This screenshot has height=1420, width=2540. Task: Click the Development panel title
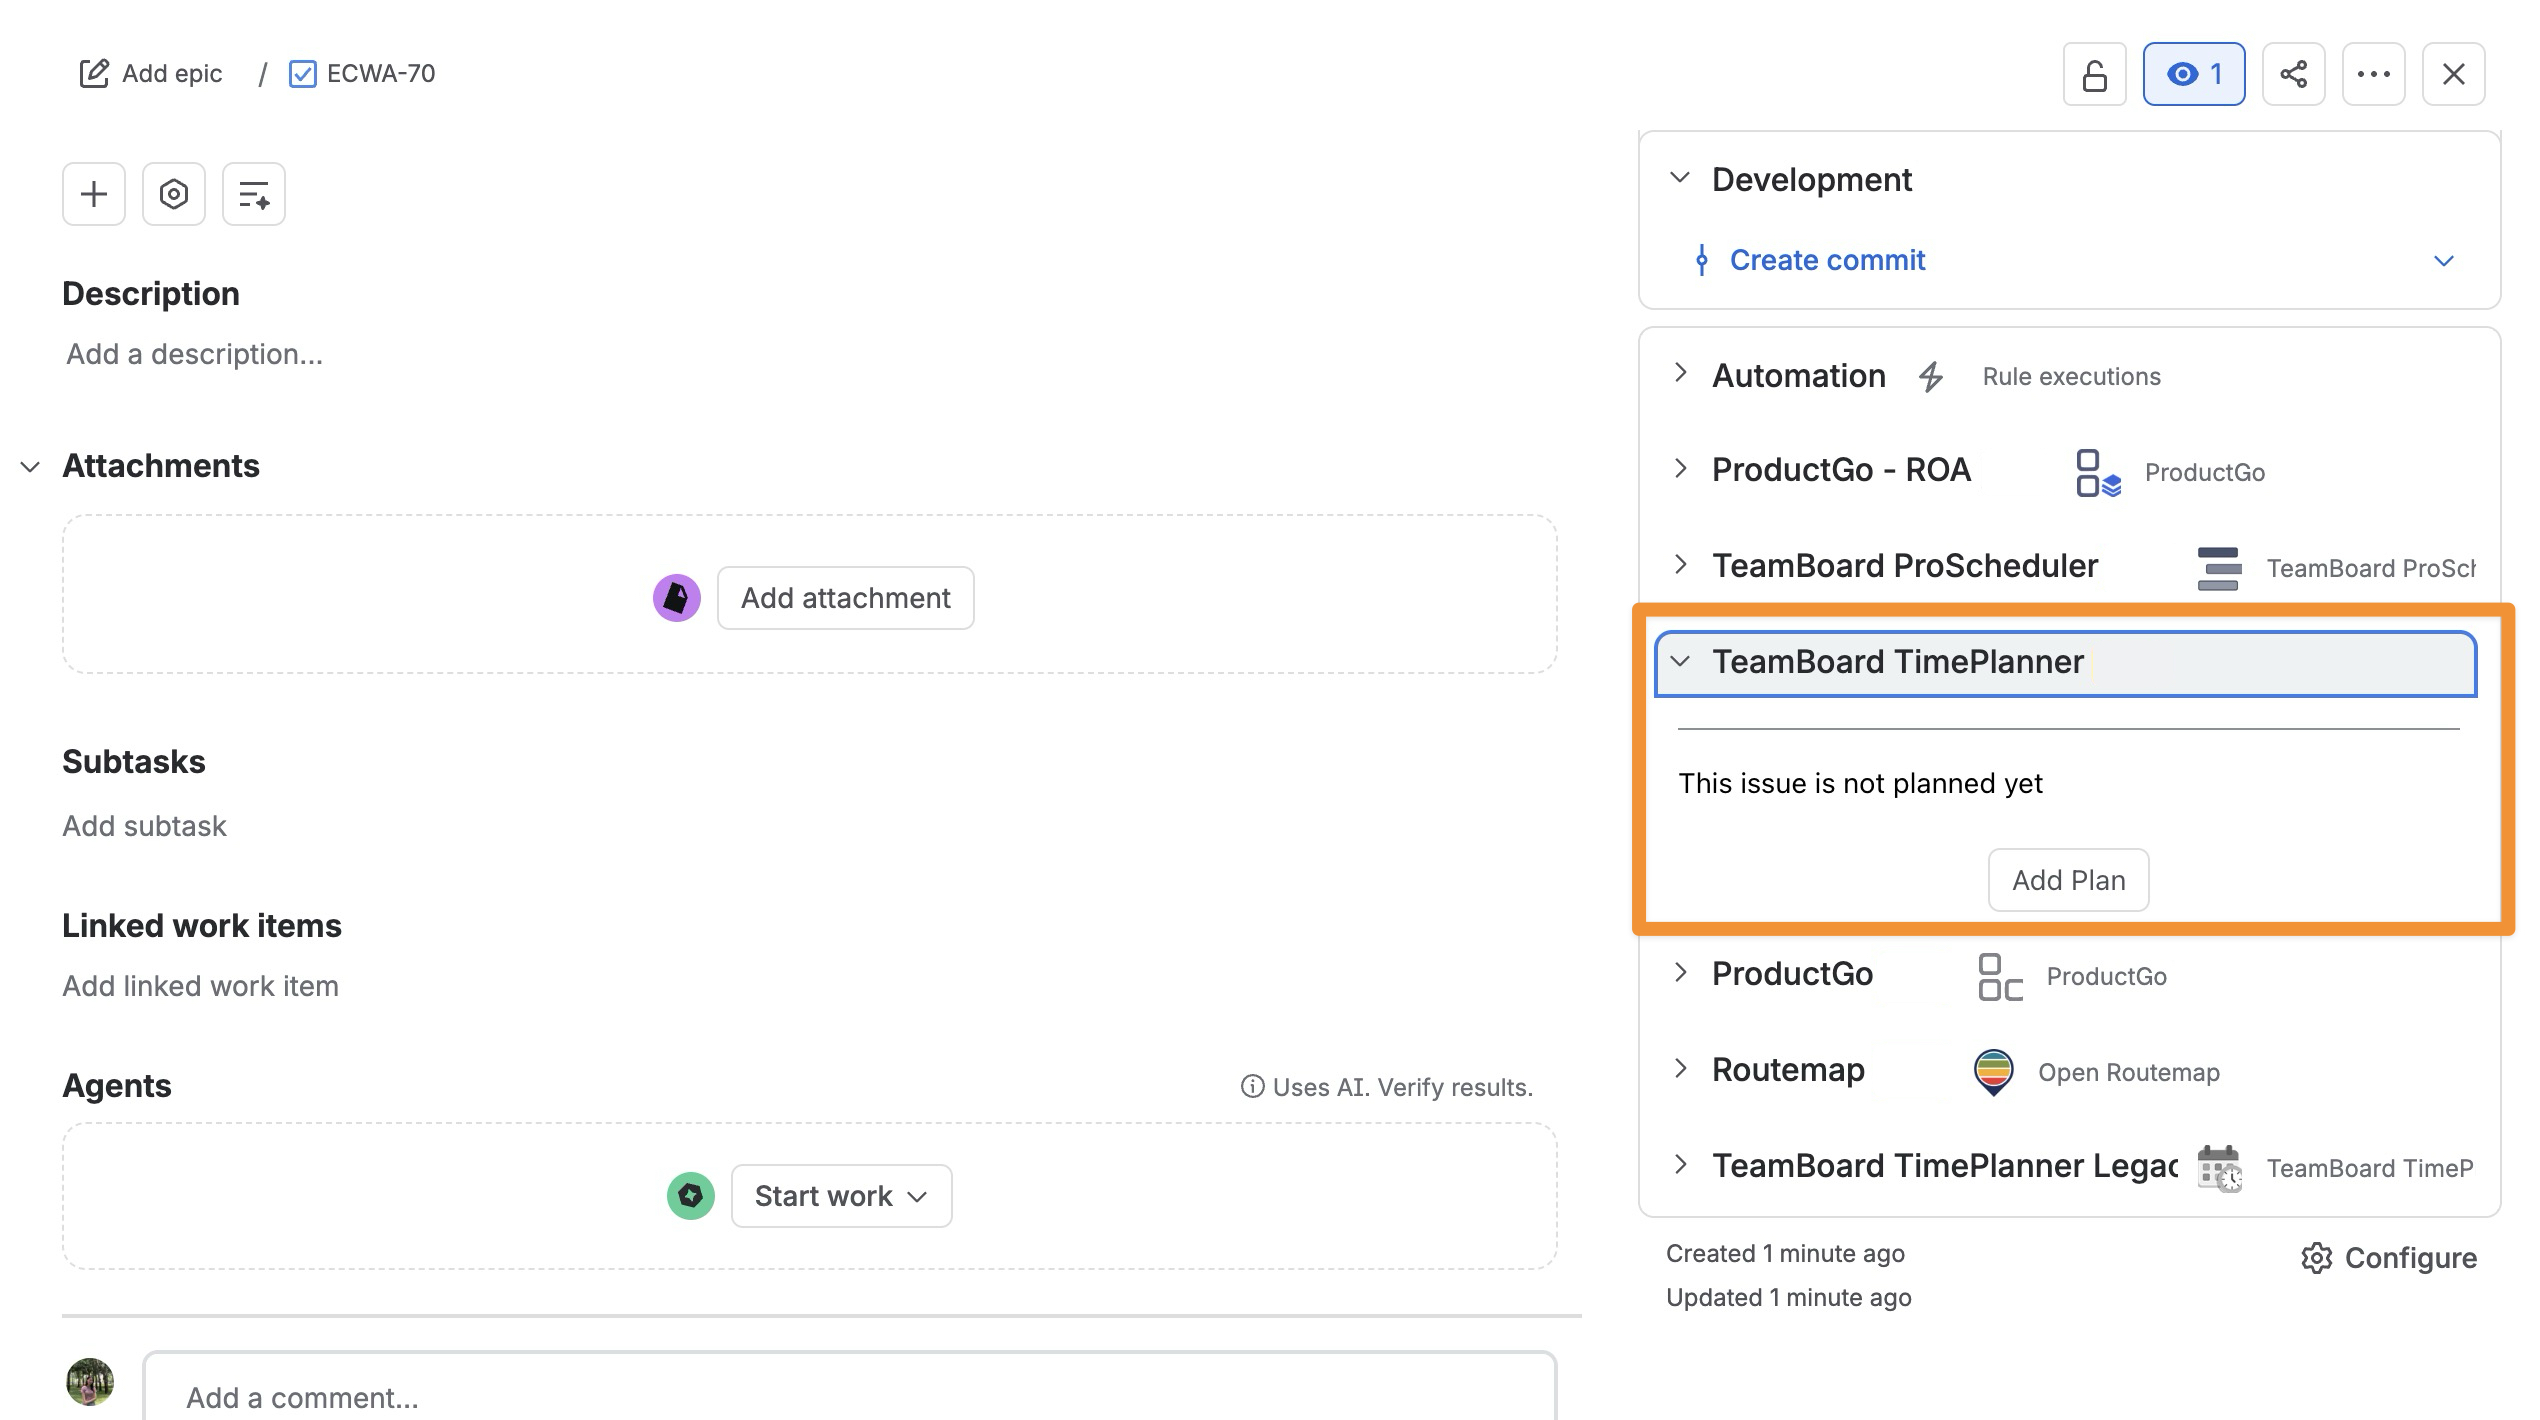(x=1812, y=180)
